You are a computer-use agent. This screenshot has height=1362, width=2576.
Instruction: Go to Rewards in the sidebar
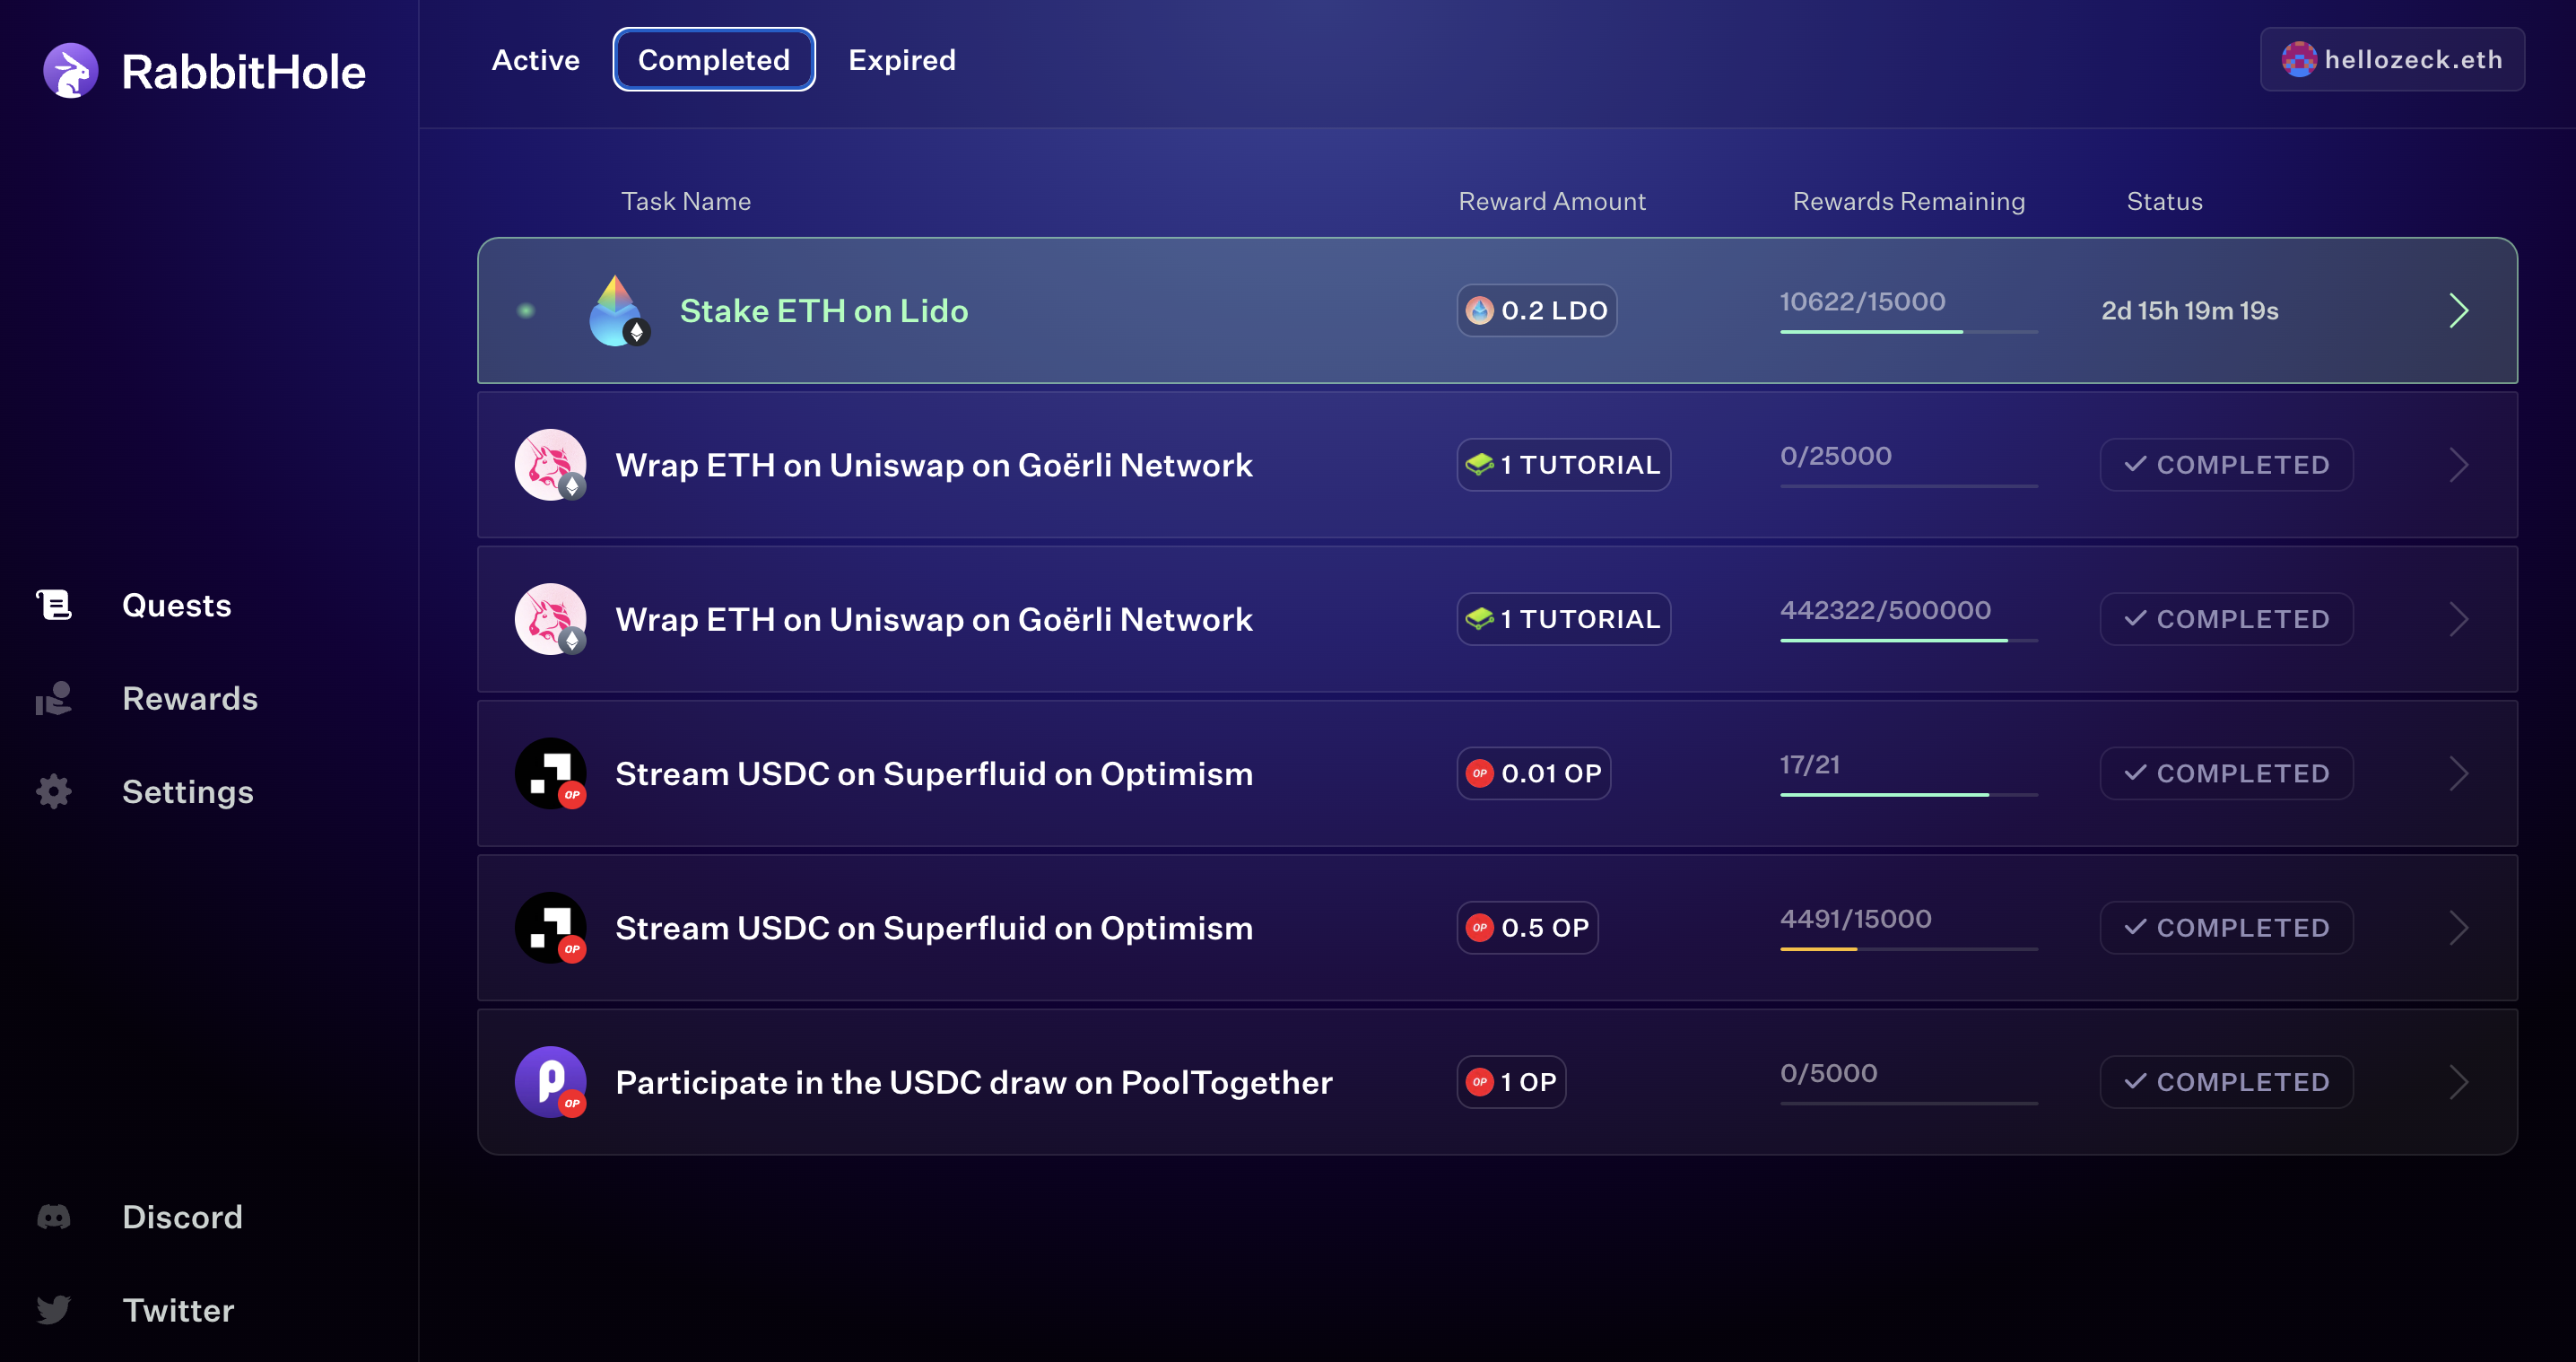coord(190,698)
